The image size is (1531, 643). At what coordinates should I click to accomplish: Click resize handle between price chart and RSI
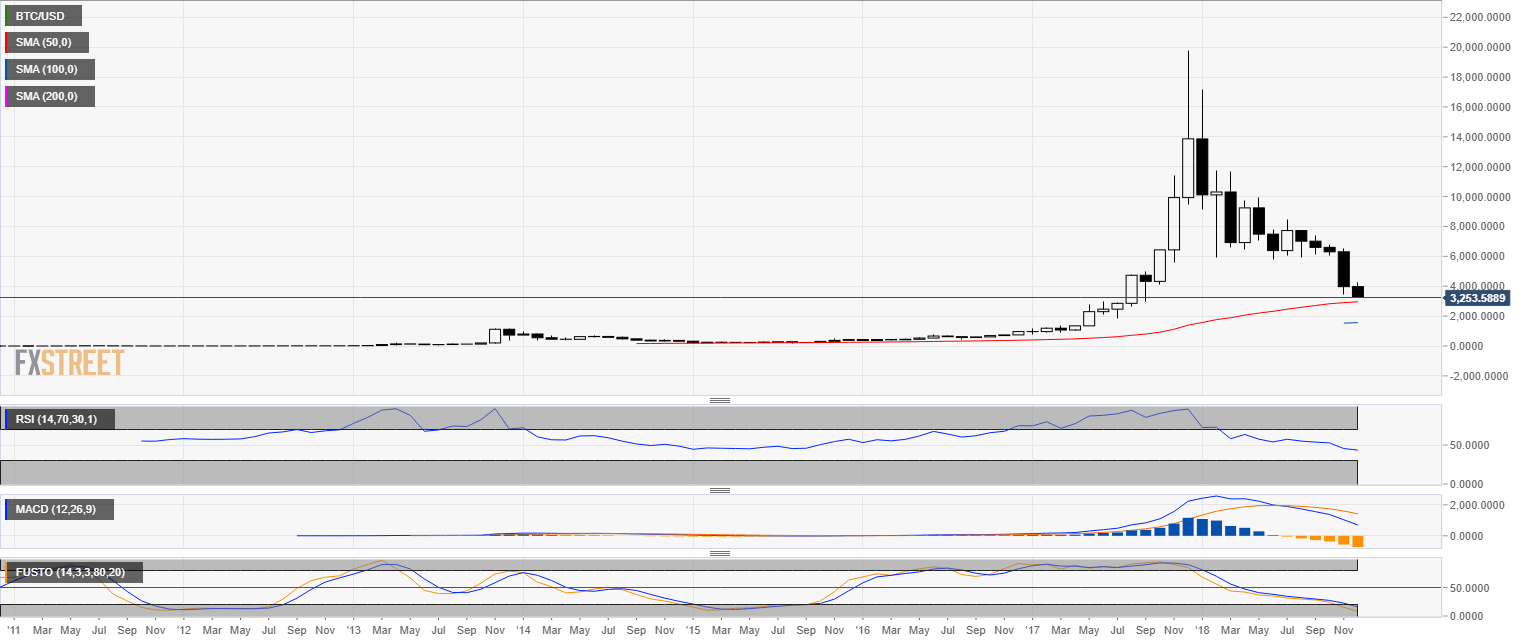(x=719, y=400)
